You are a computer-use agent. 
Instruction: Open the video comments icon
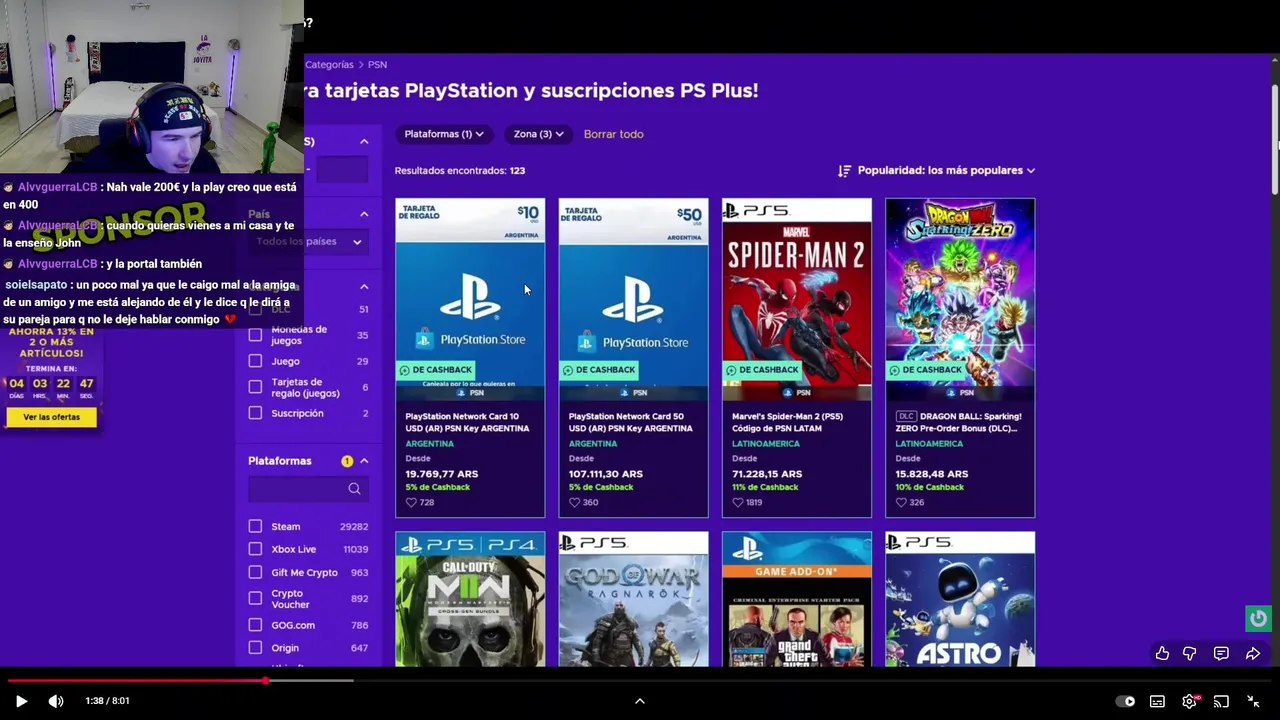pyautogui.click(x=1221, y=653)
